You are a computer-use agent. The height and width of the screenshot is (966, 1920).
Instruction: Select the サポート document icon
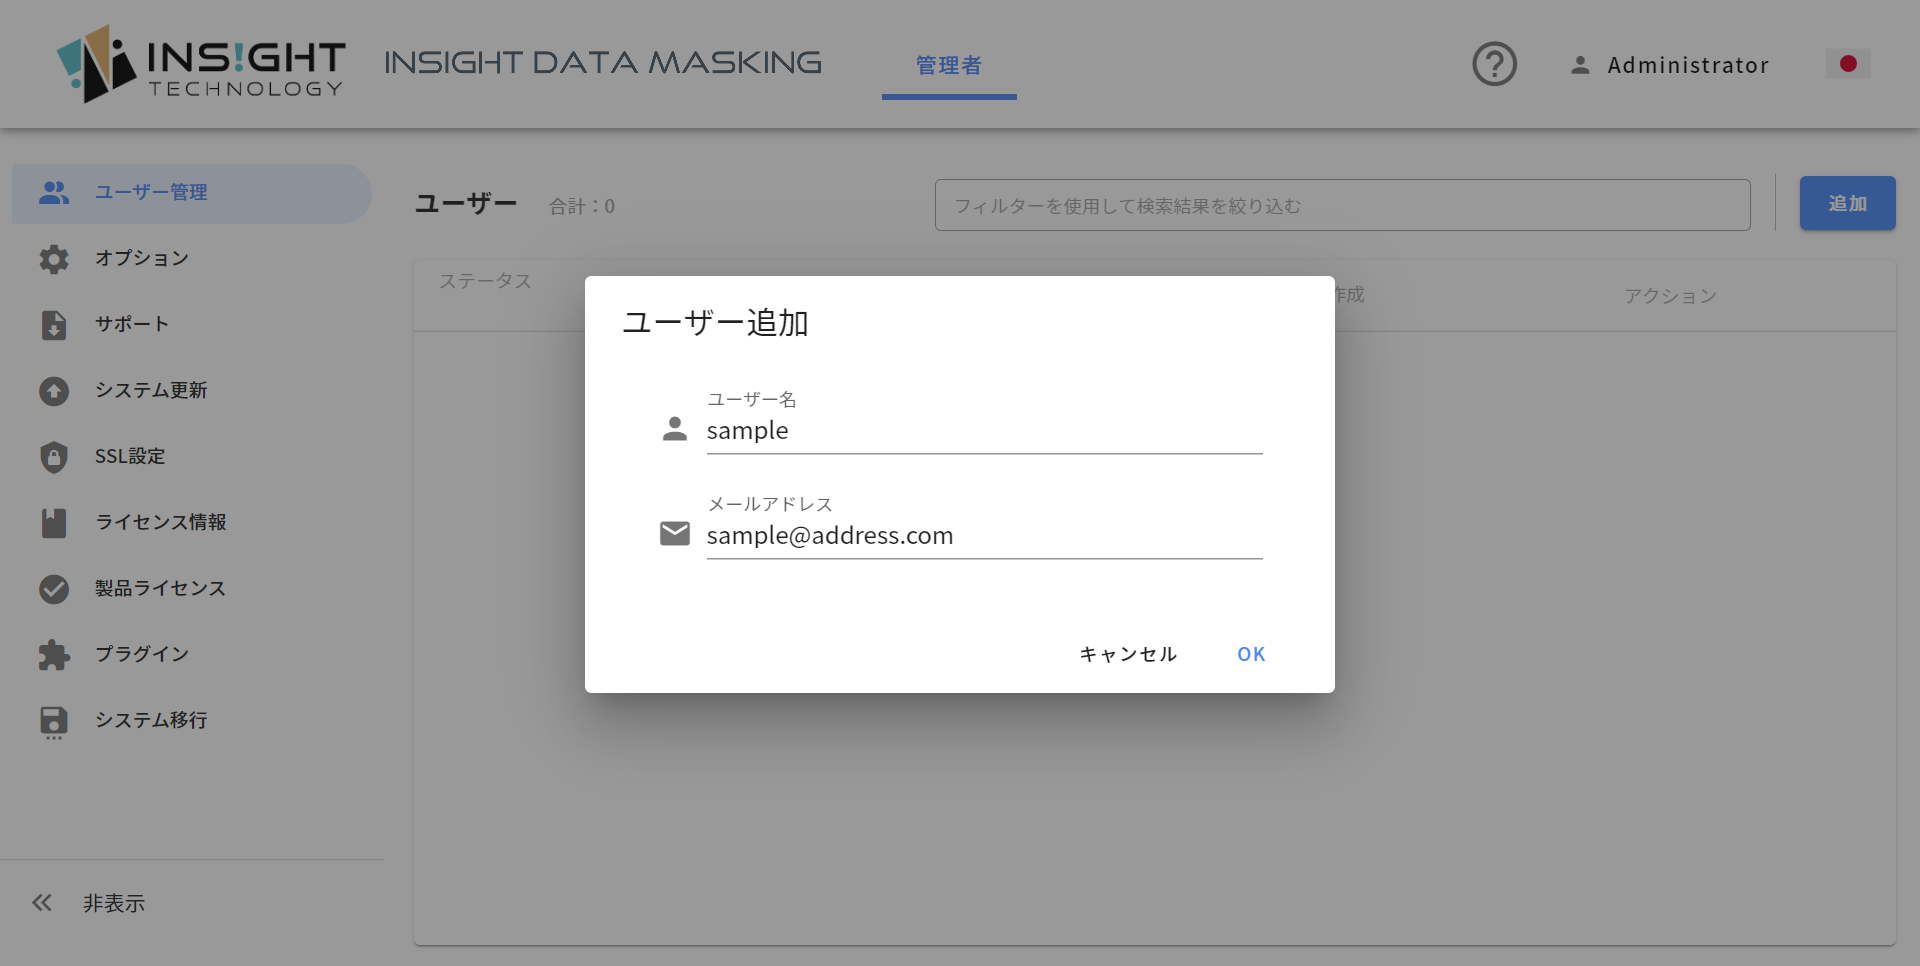[x=54, y=325]
